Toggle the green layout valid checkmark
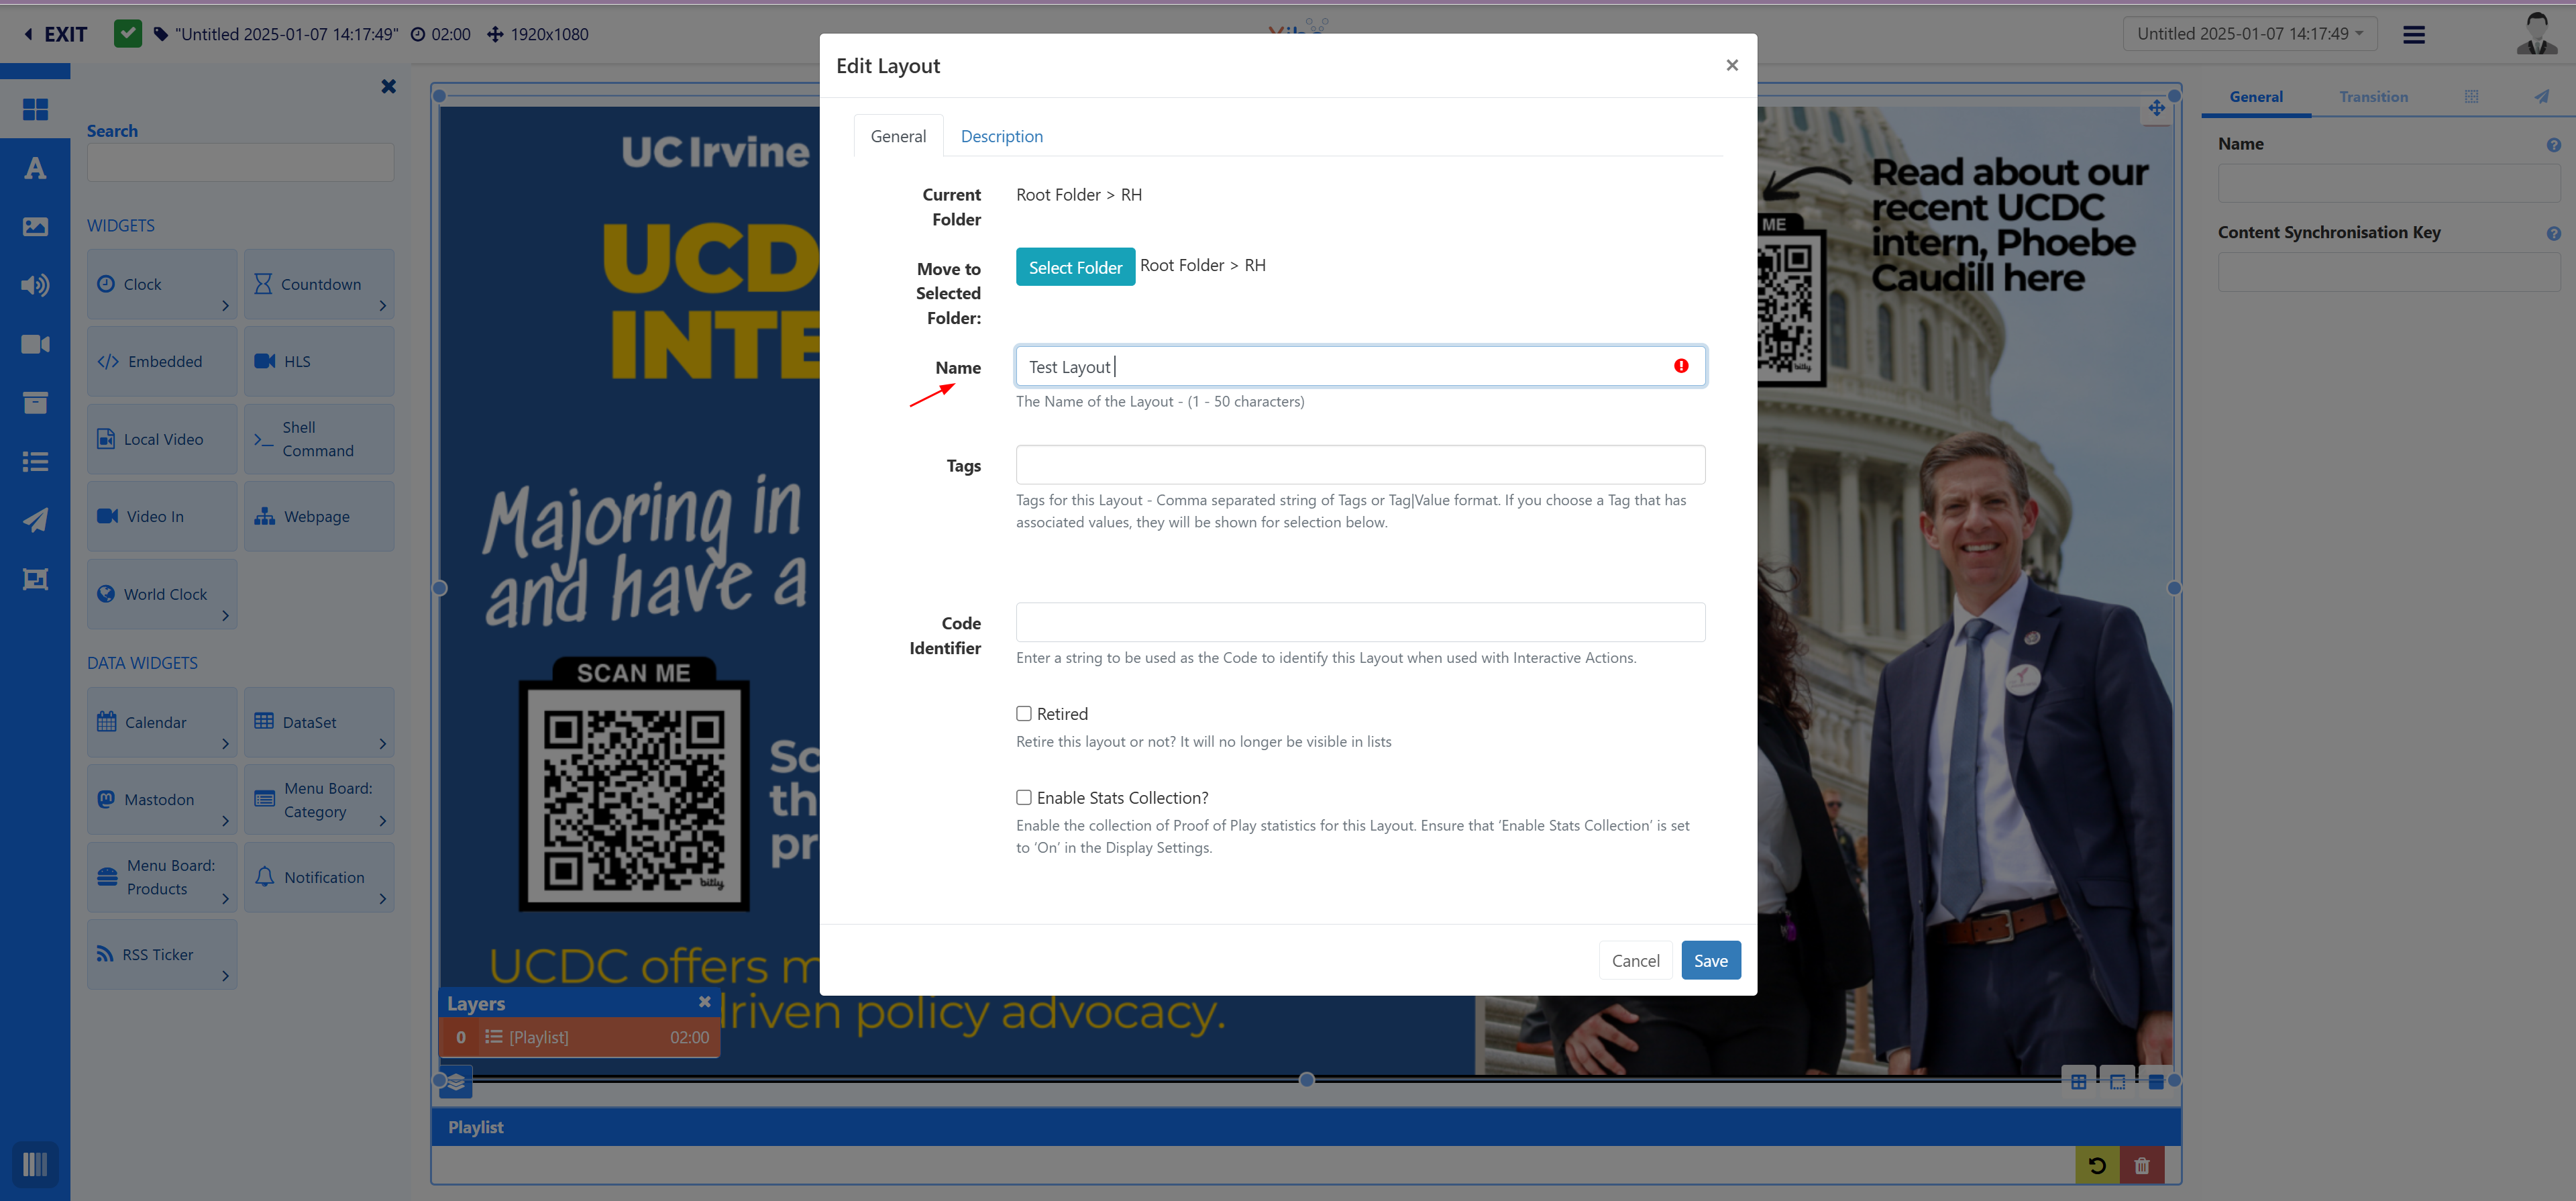The width and height of the screenshot is (2576, 1201). click(128, 34)
